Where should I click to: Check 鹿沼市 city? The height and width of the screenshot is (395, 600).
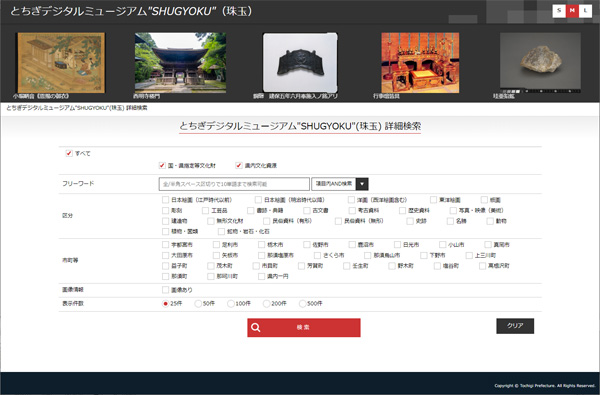pyautogui.click(x=352, y=245)
